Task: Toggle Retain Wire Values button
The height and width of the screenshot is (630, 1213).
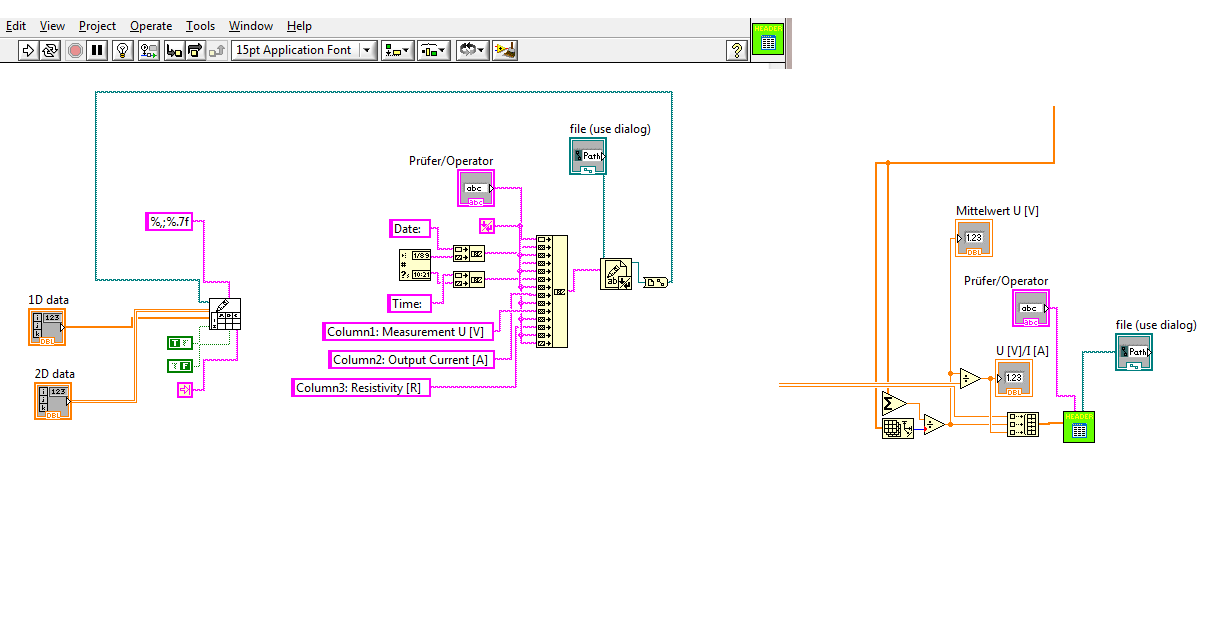Action: [149, 50]
